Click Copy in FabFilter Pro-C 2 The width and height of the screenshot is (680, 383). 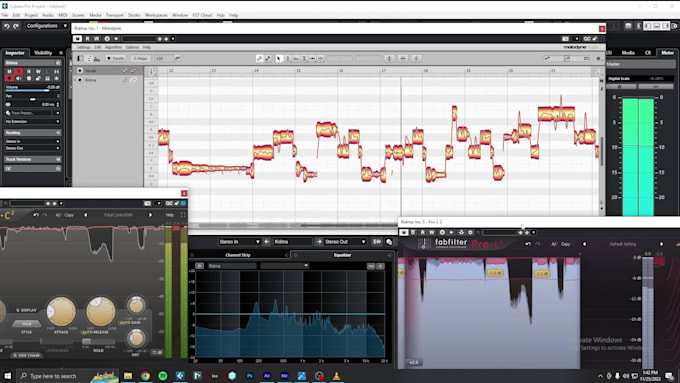point(69,215)
